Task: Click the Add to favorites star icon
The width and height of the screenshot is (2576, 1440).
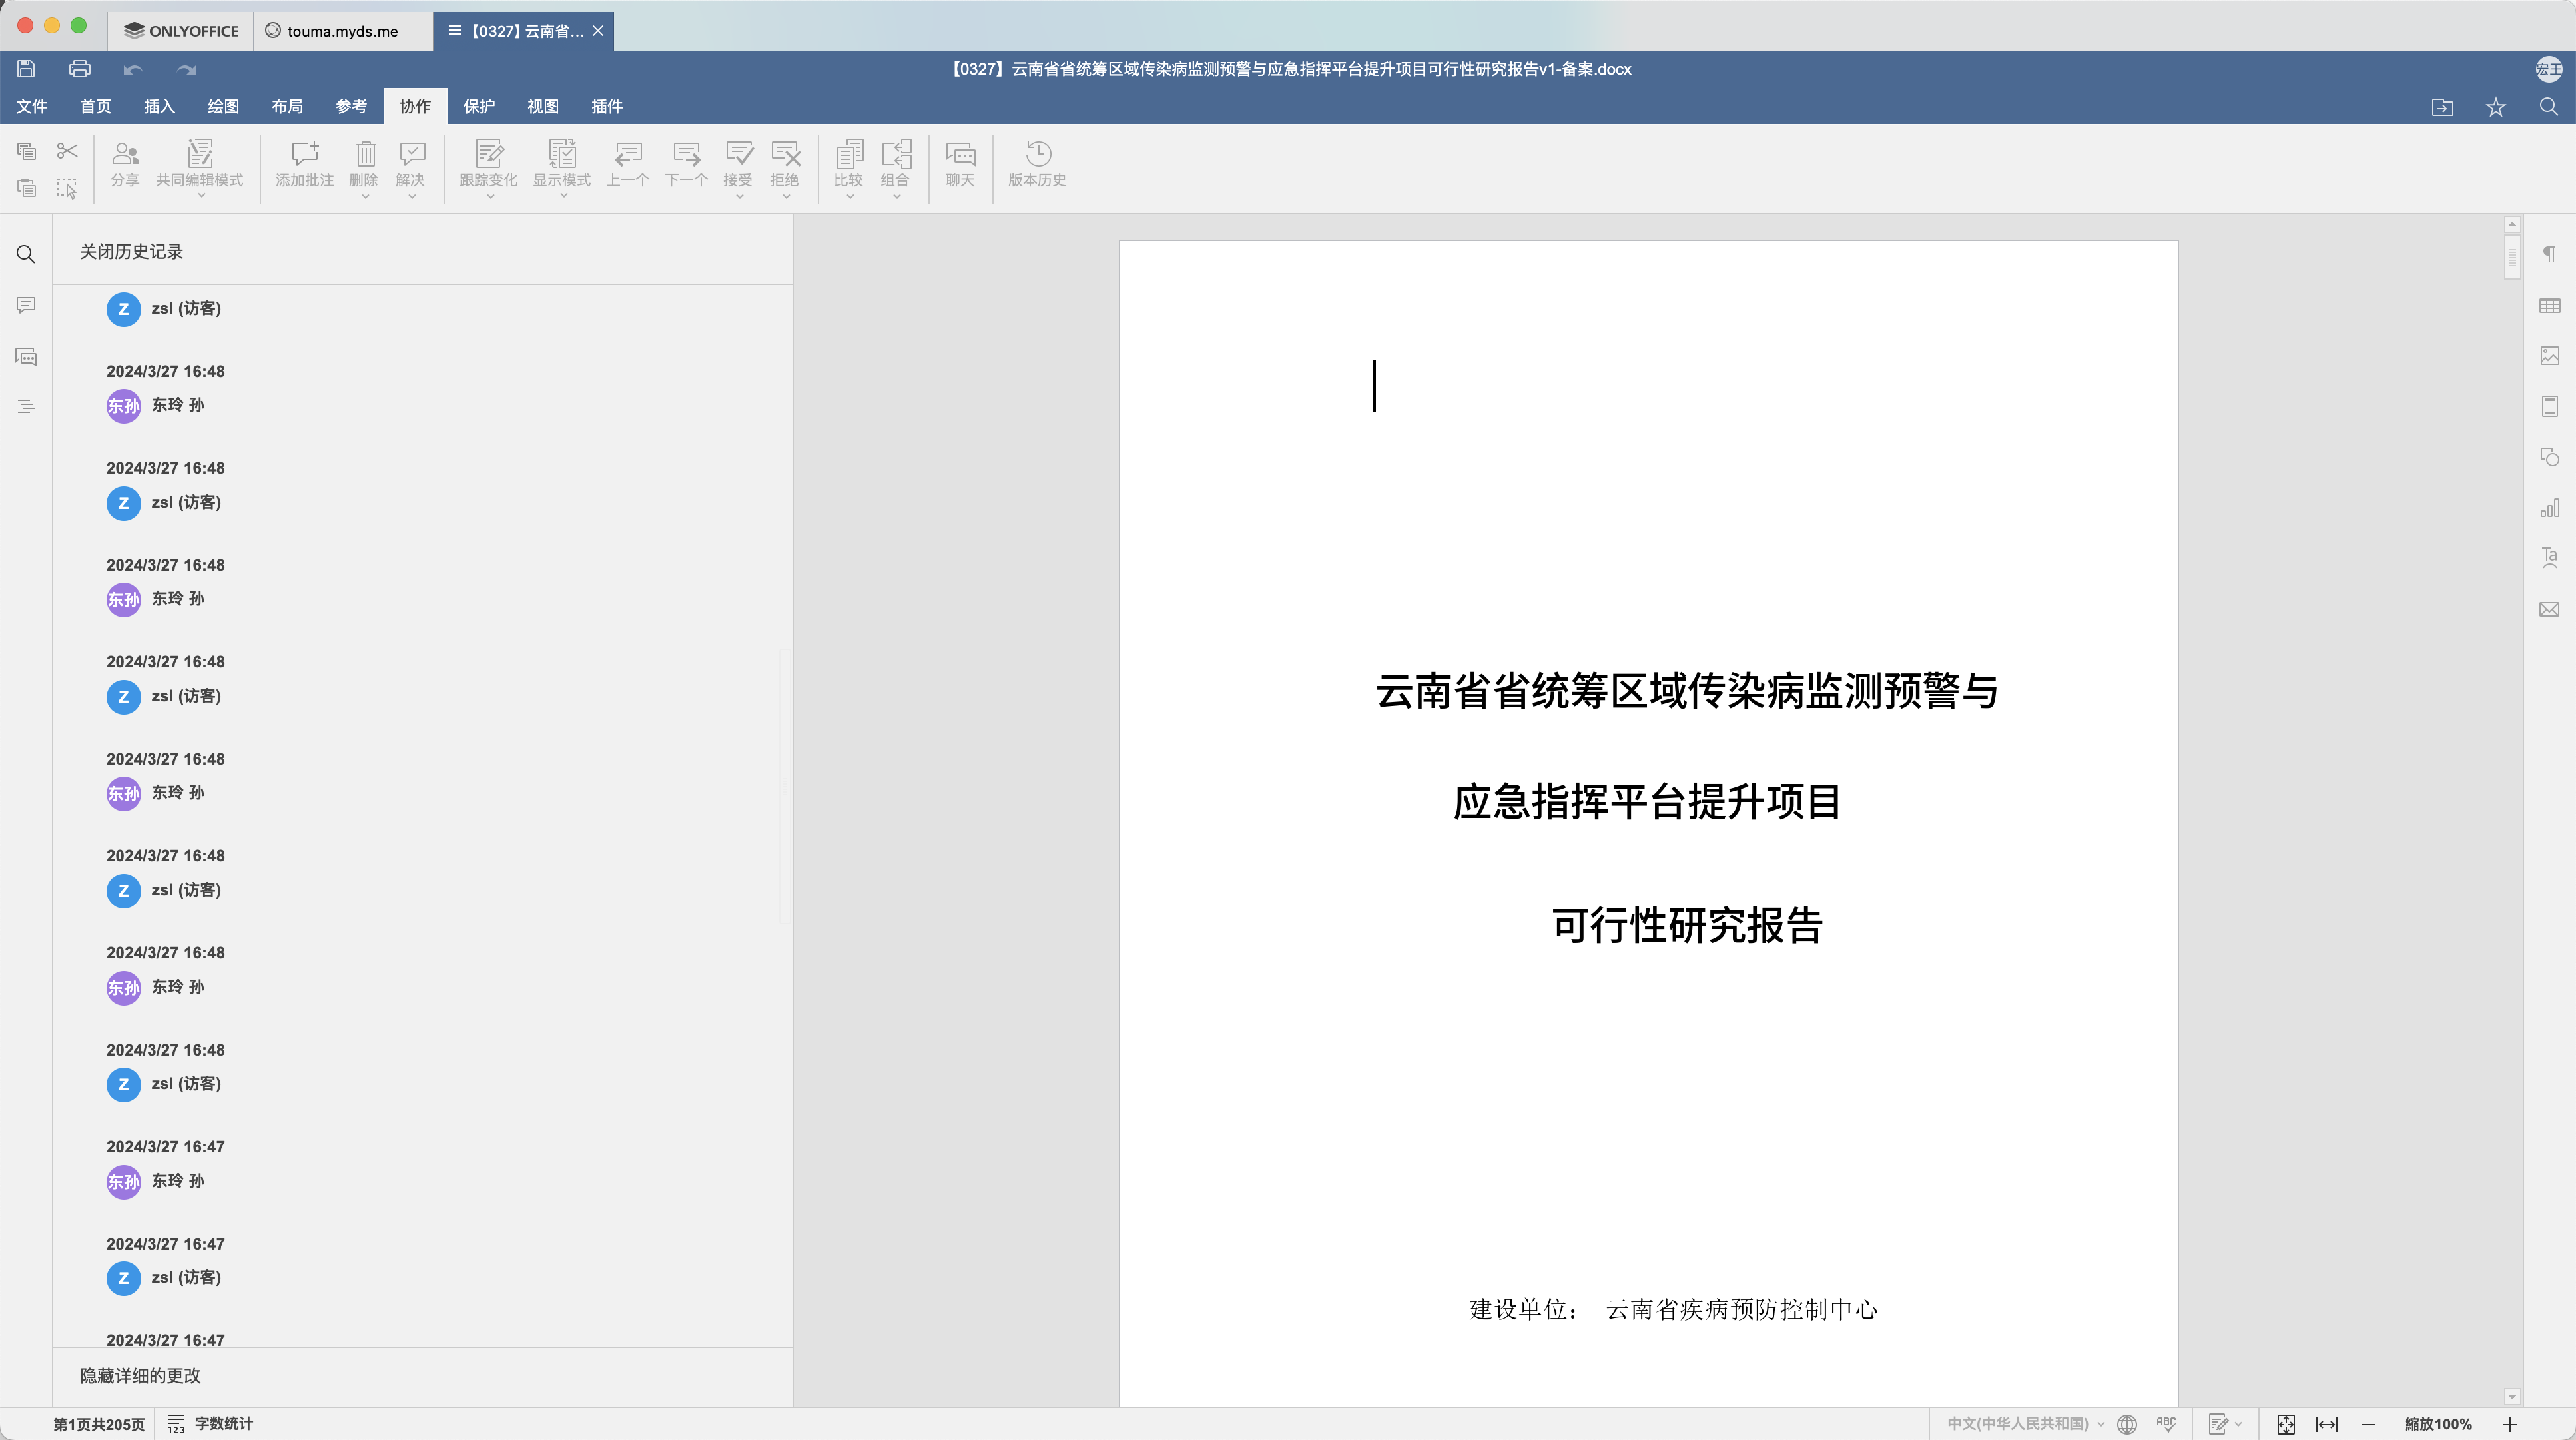Action: 2496,107
